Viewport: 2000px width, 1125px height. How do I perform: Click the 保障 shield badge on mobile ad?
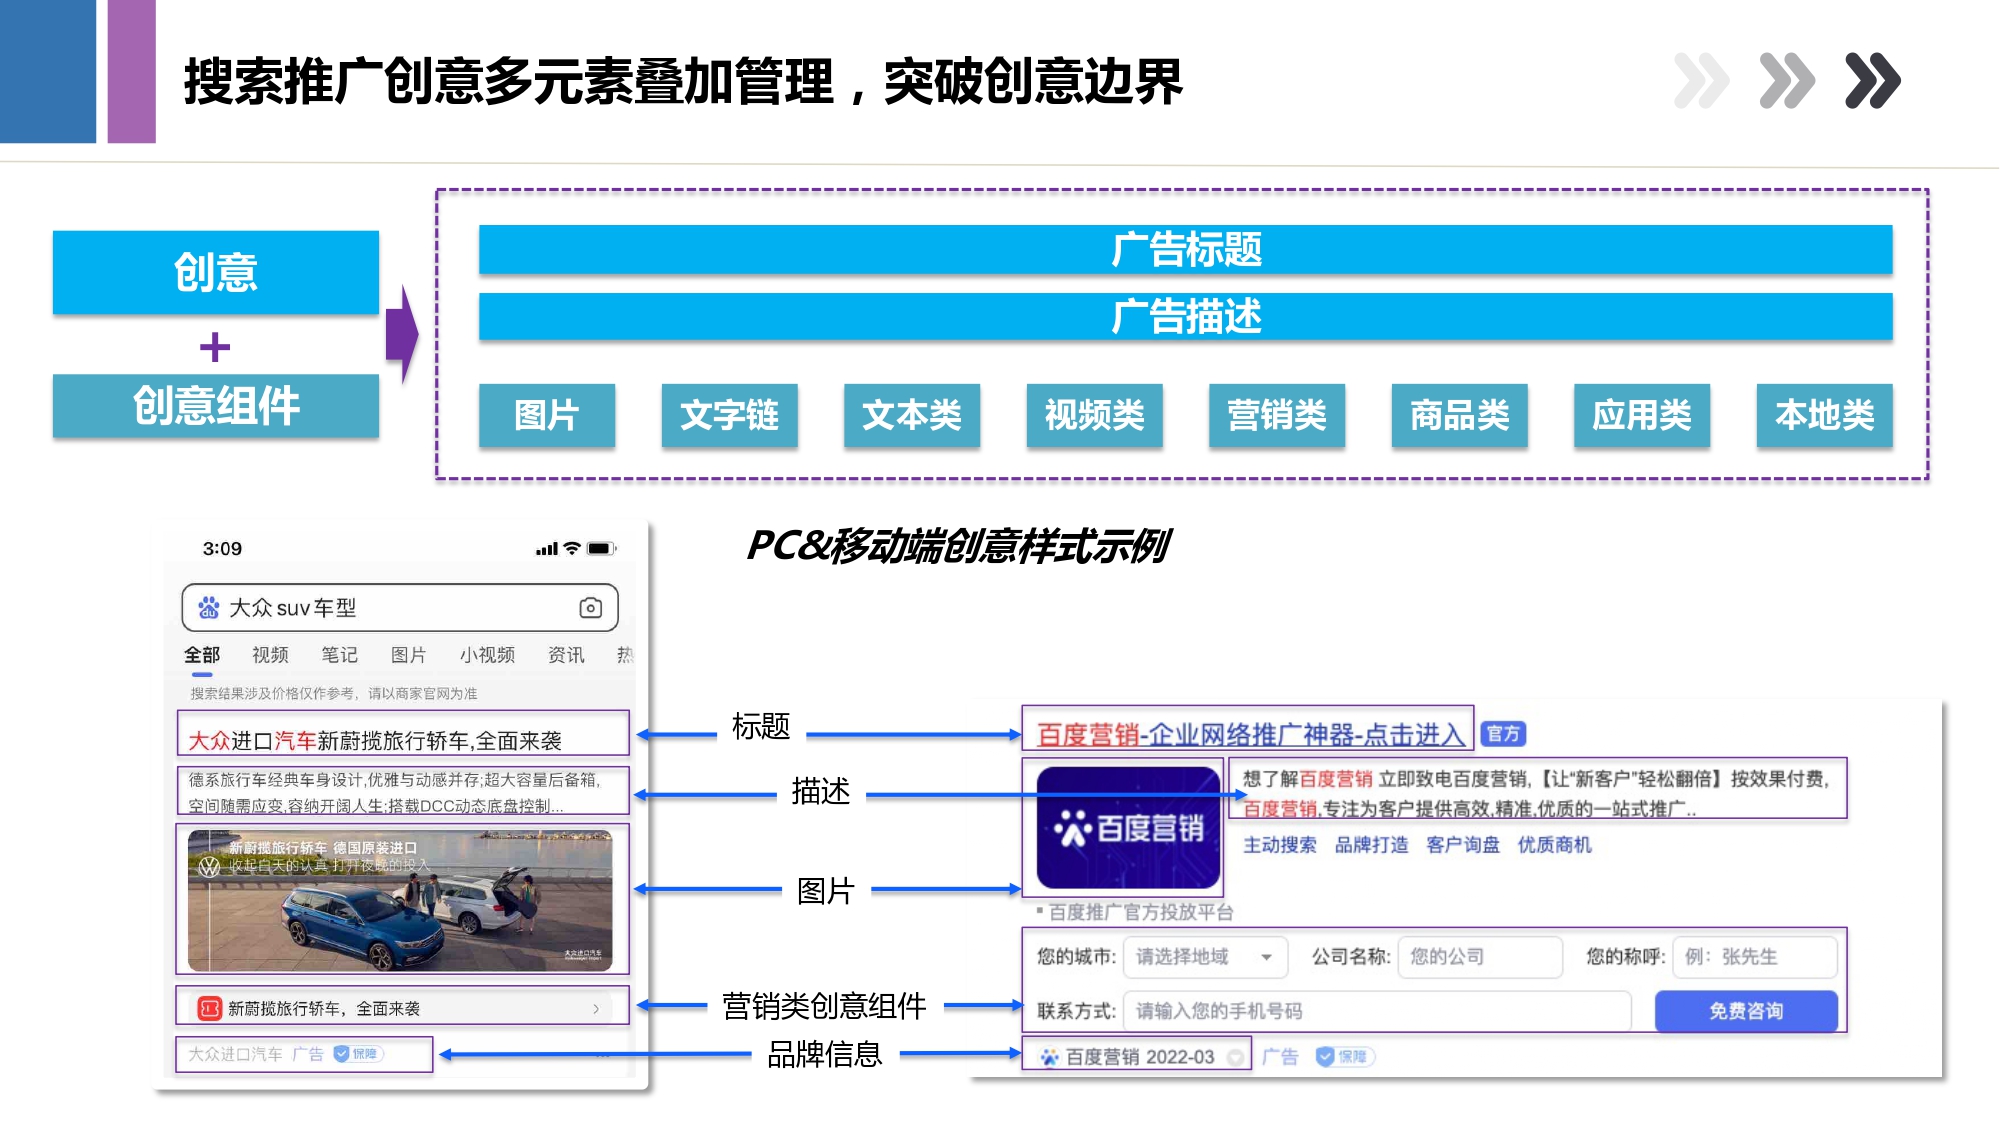(x=357, y=1054)
